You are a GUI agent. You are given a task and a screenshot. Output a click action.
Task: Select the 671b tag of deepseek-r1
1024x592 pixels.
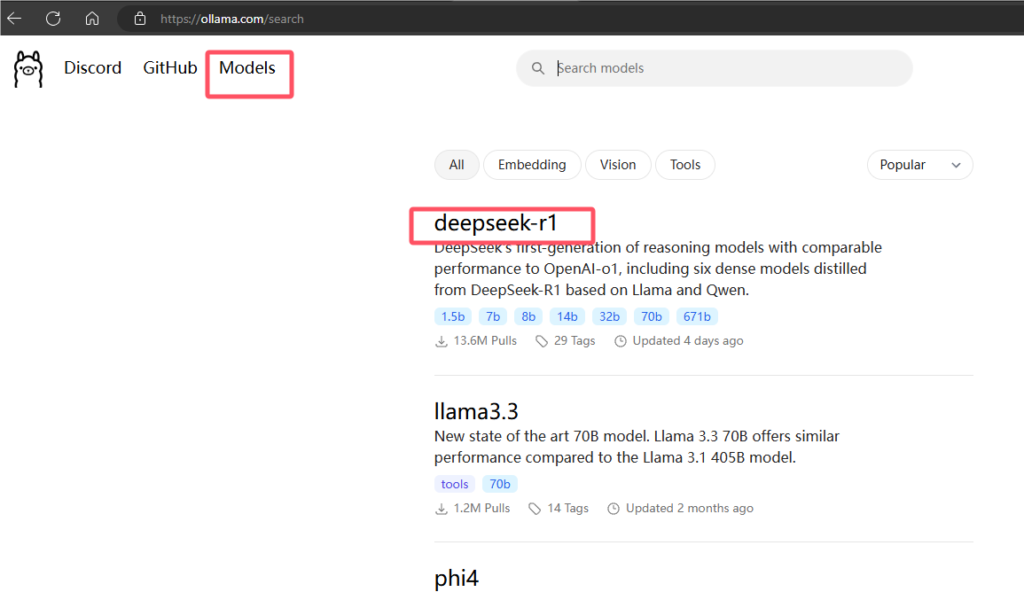(697, 317)
